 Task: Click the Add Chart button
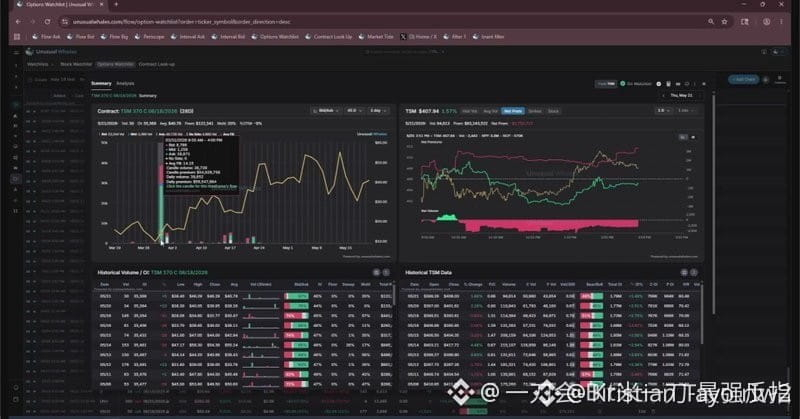tap(743, 80)
